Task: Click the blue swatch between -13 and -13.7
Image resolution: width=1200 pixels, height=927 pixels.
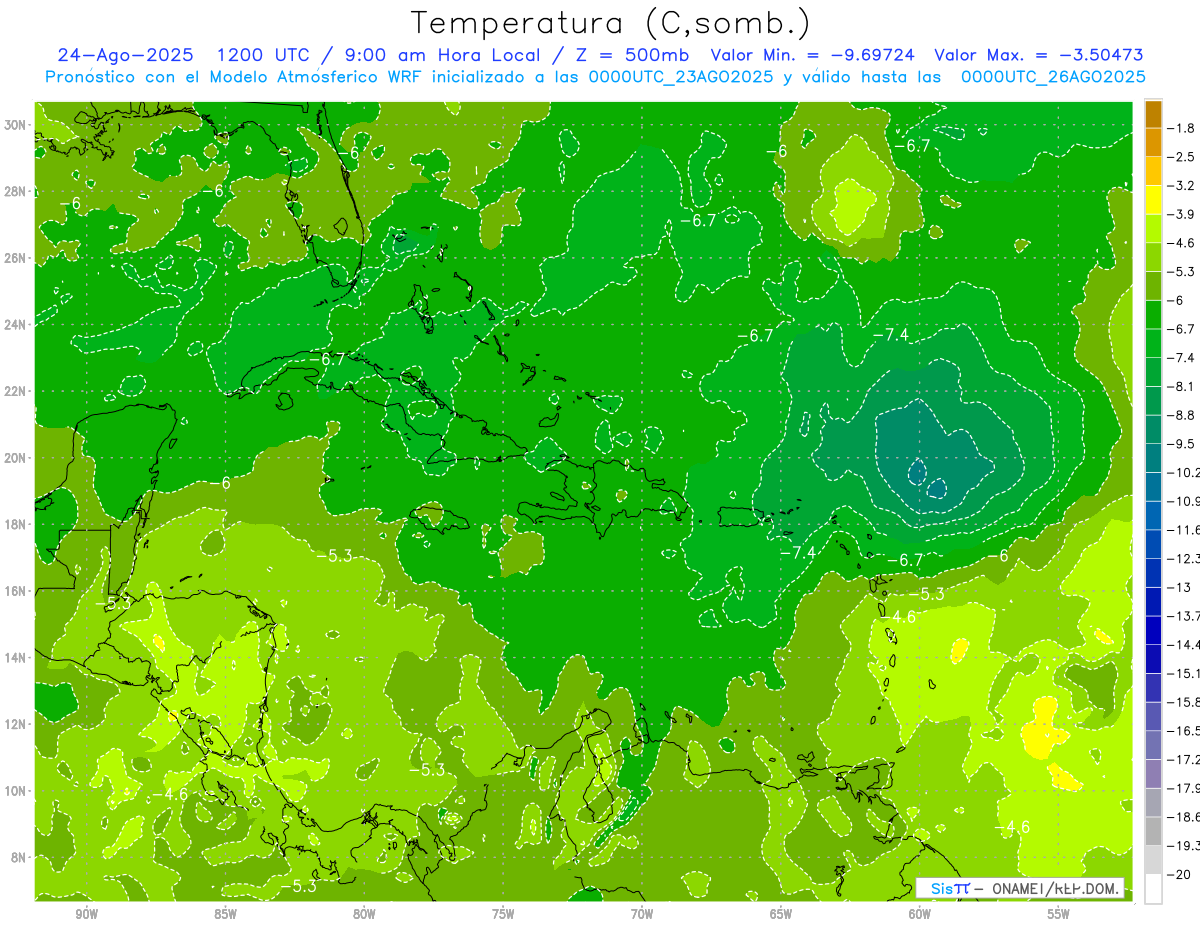Action: coord(1153,602)
